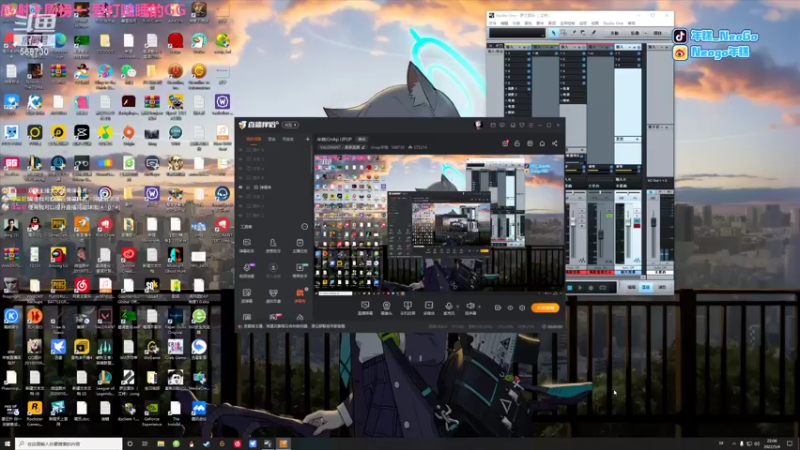The height and width of the screenshot is (450, 800).
Task: Add new scene with plus icon
Action: coord(307,139)
